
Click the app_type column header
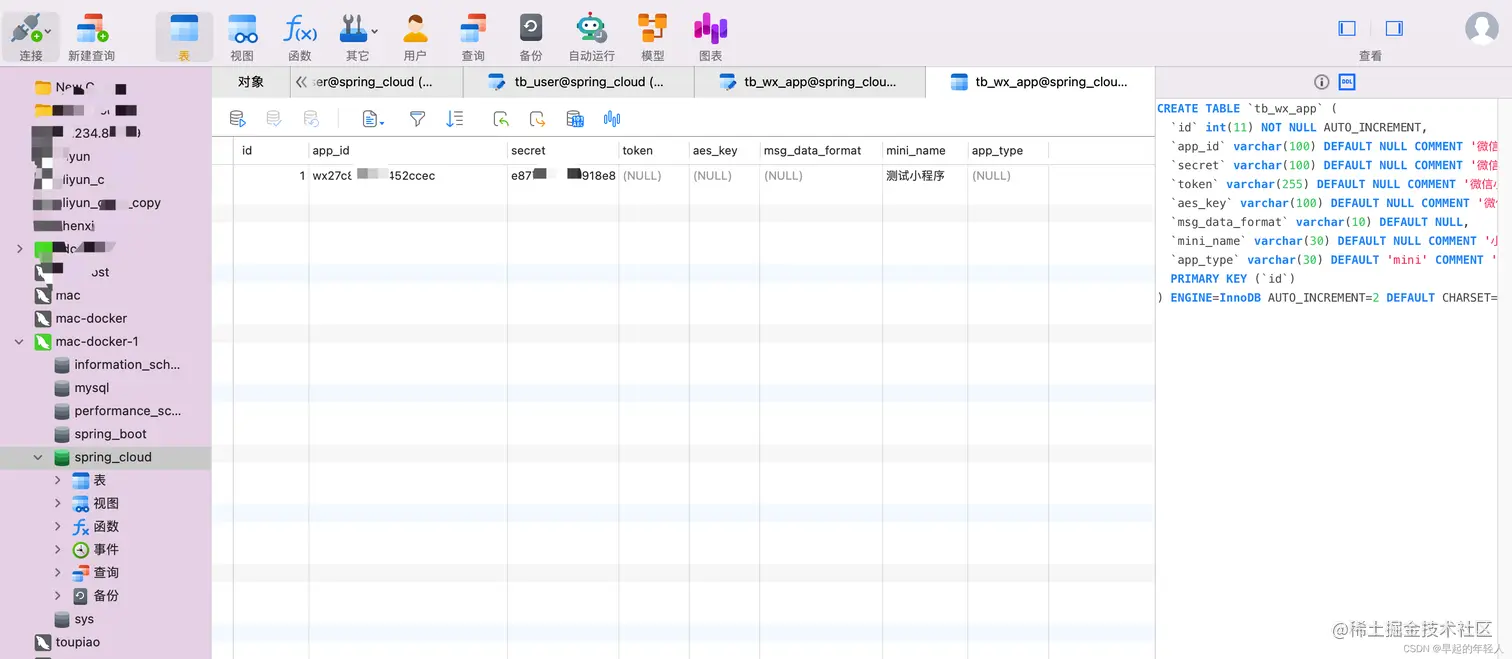1008,150
